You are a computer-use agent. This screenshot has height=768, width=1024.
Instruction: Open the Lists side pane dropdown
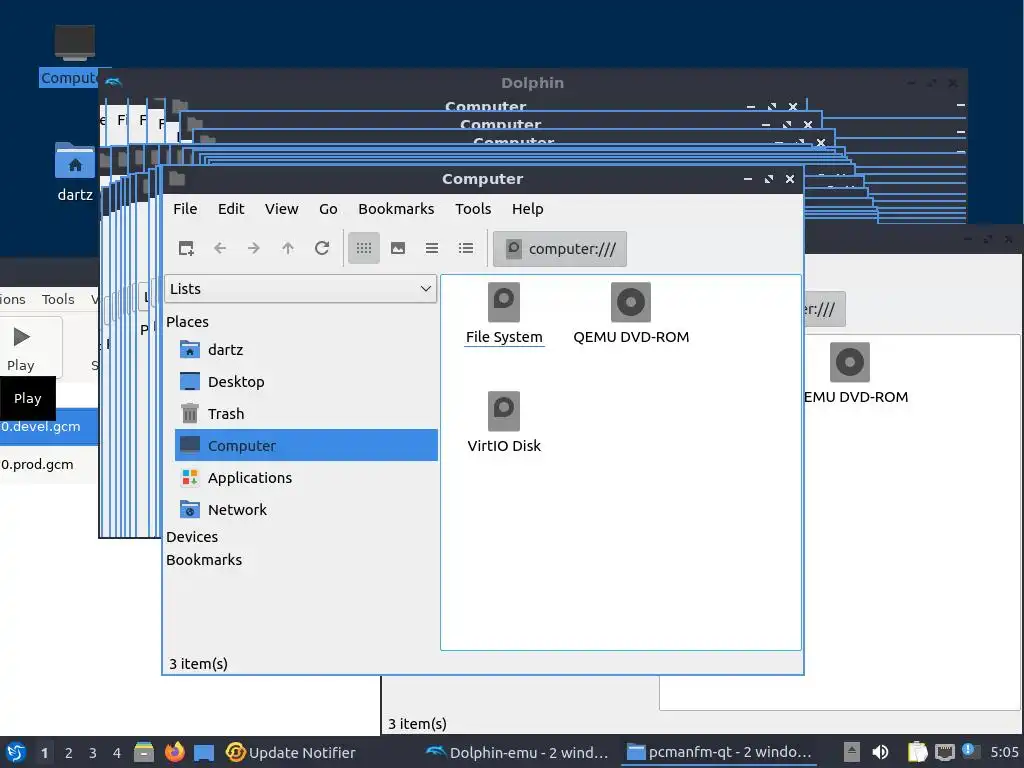tap(300, 289)
